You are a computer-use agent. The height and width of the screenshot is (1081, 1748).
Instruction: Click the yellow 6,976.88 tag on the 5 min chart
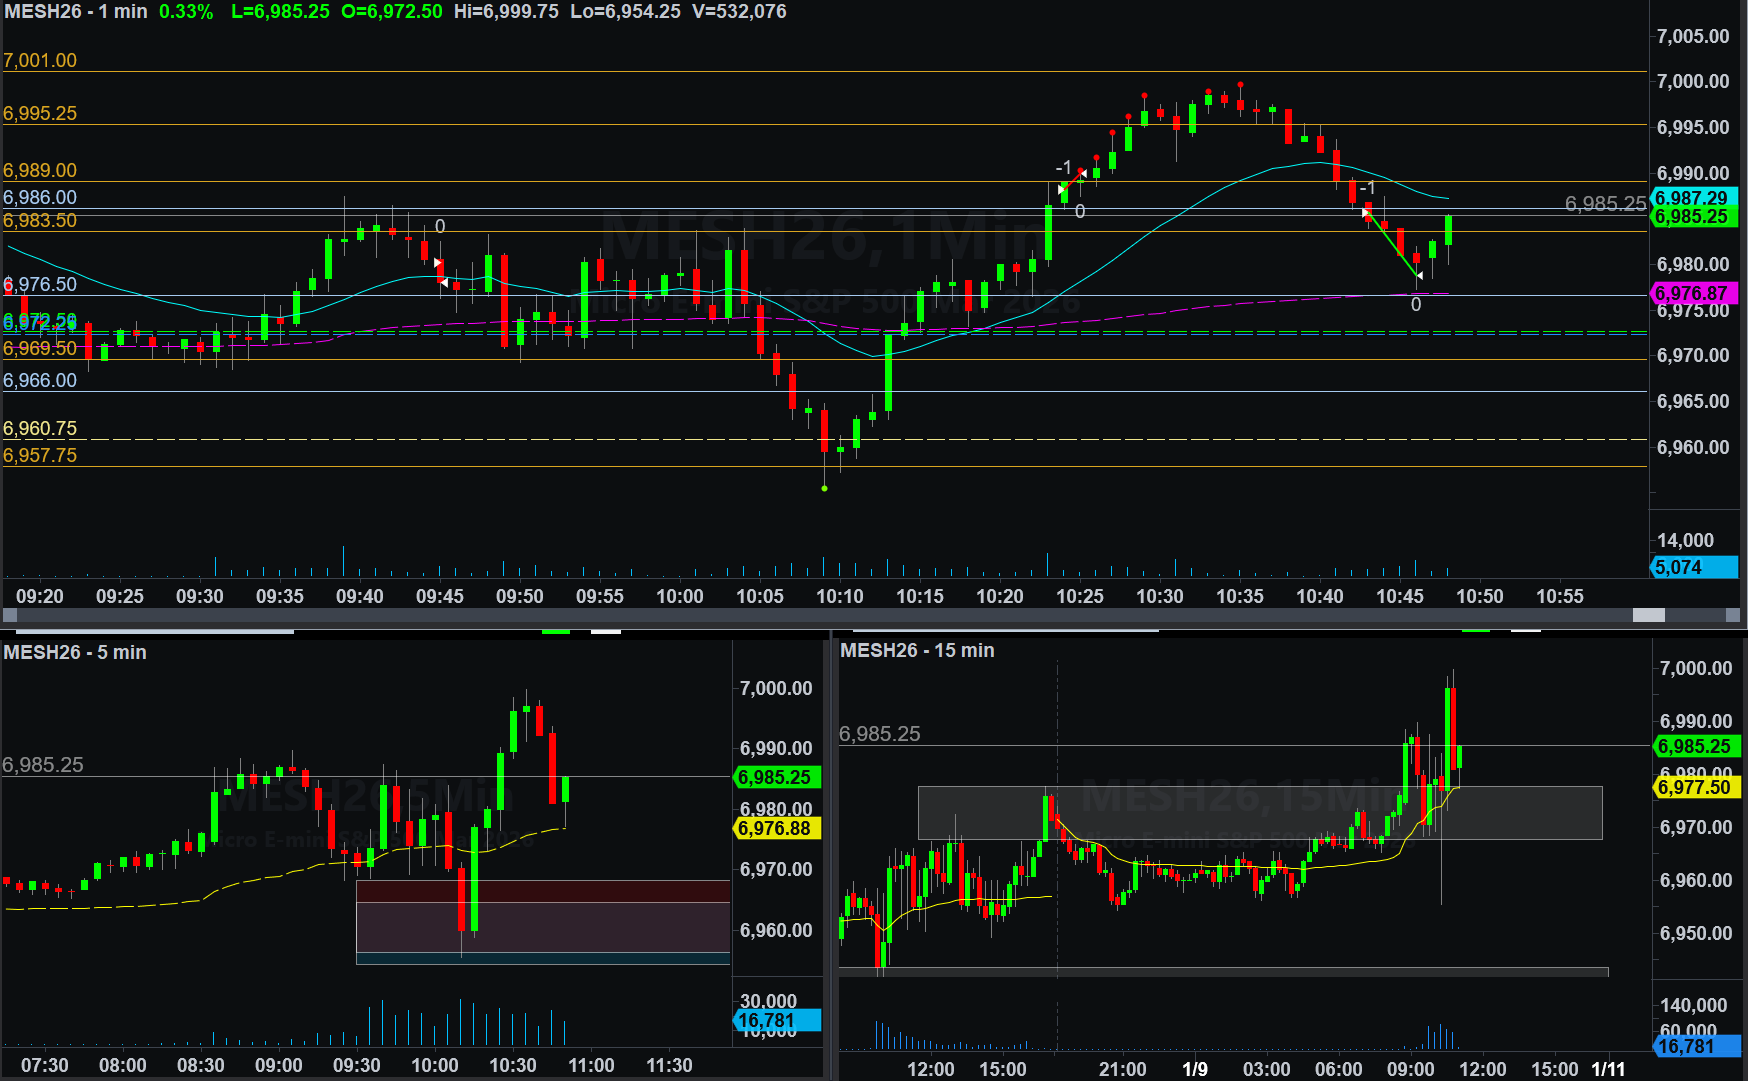pyautogui.click(x=776, y=828)
